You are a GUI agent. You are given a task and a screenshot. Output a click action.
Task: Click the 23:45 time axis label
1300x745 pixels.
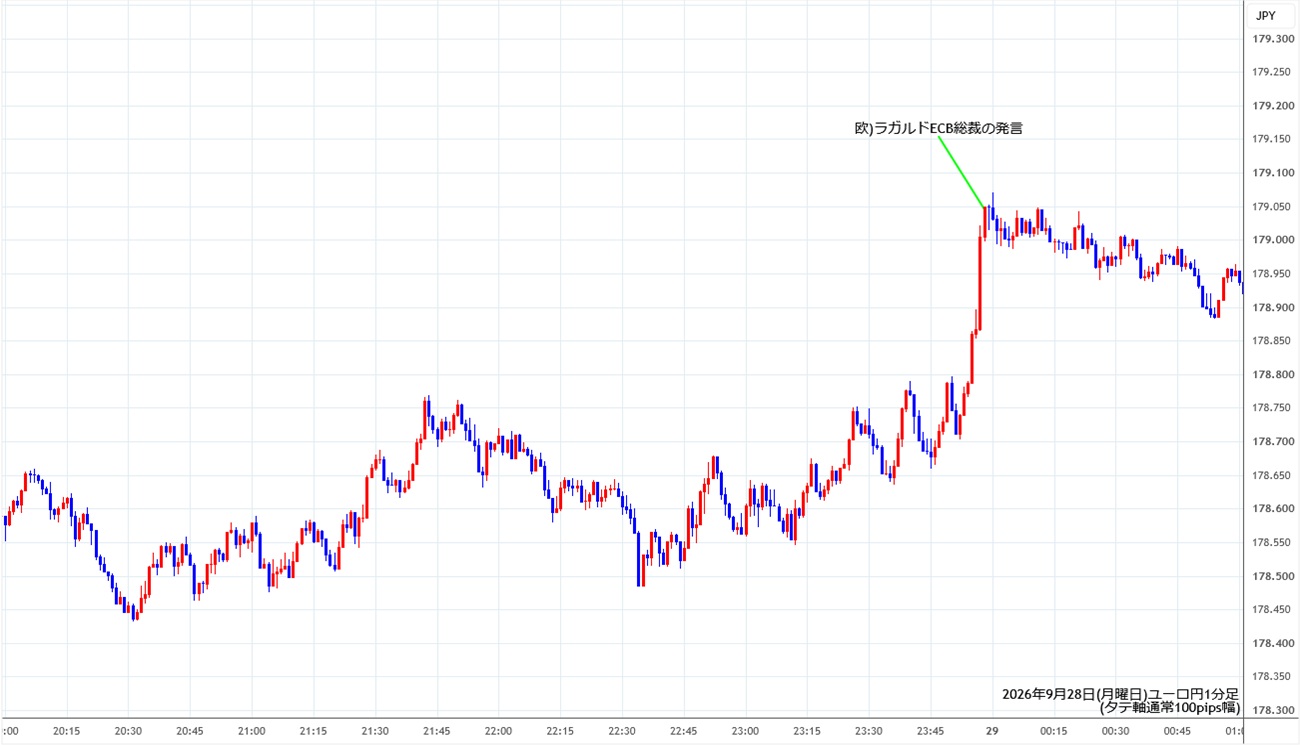930,732
